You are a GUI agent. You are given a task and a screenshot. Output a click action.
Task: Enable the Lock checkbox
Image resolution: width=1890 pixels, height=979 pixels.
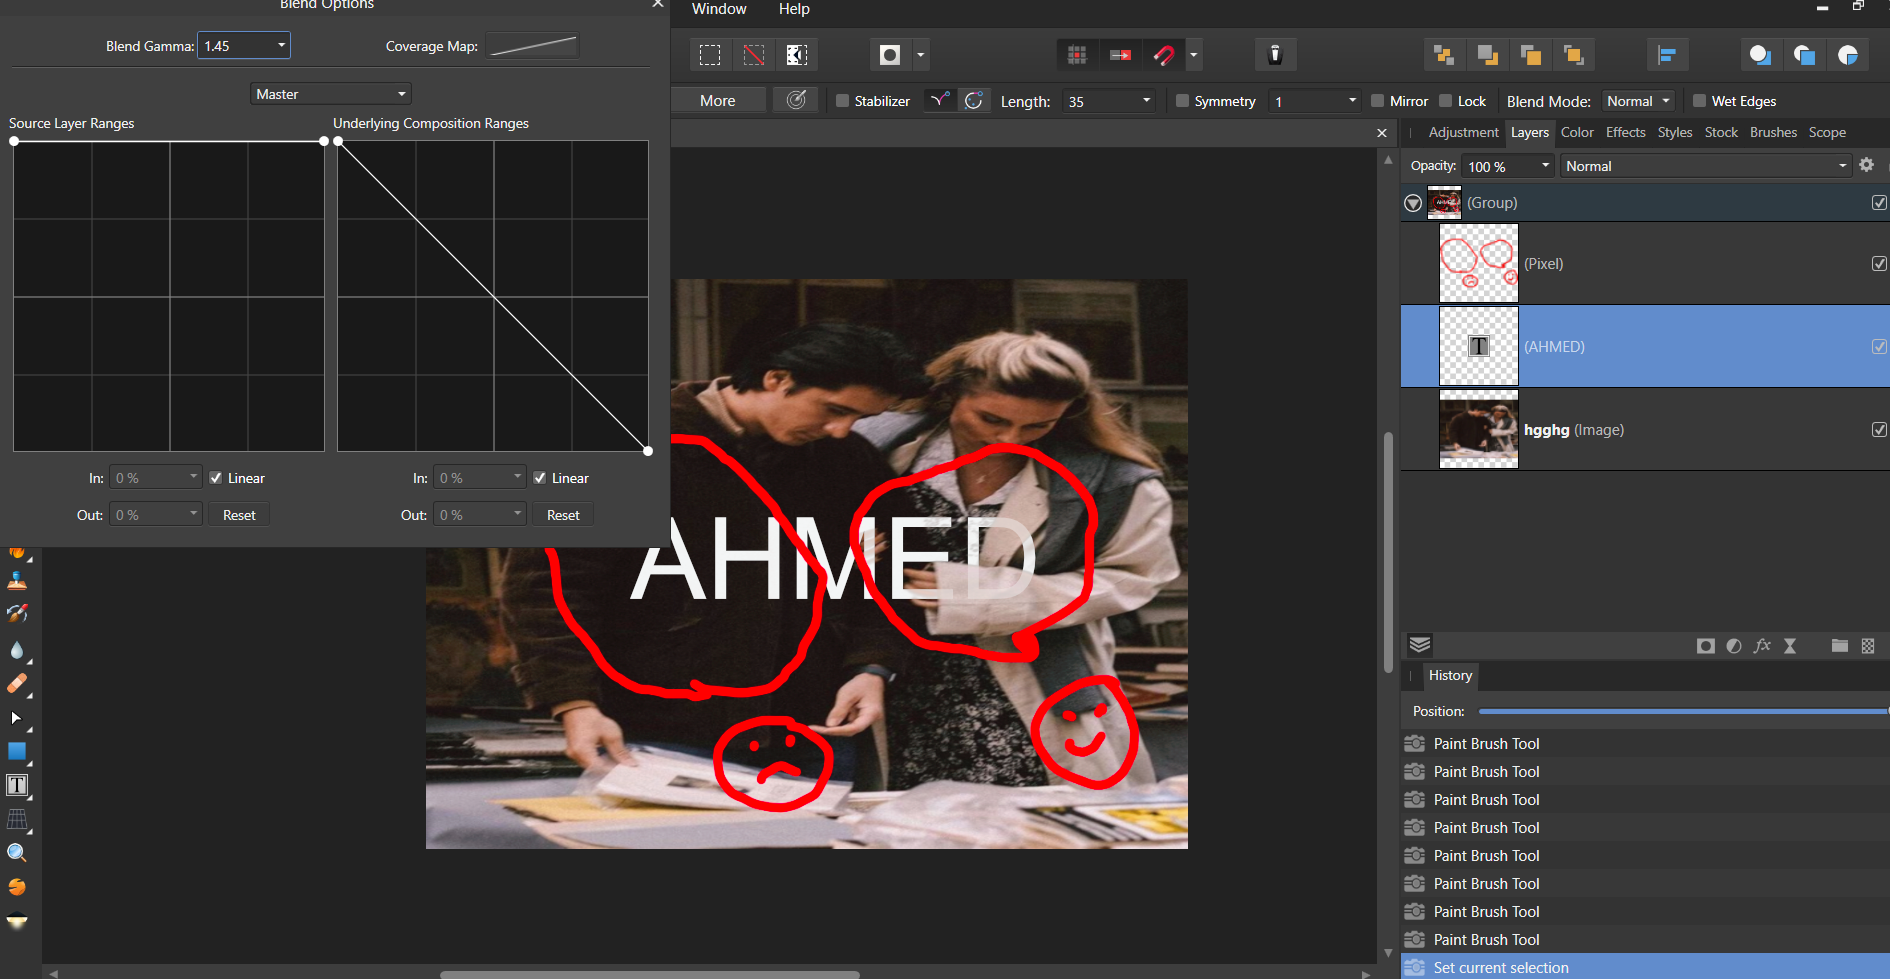(x=1445, y=101)
